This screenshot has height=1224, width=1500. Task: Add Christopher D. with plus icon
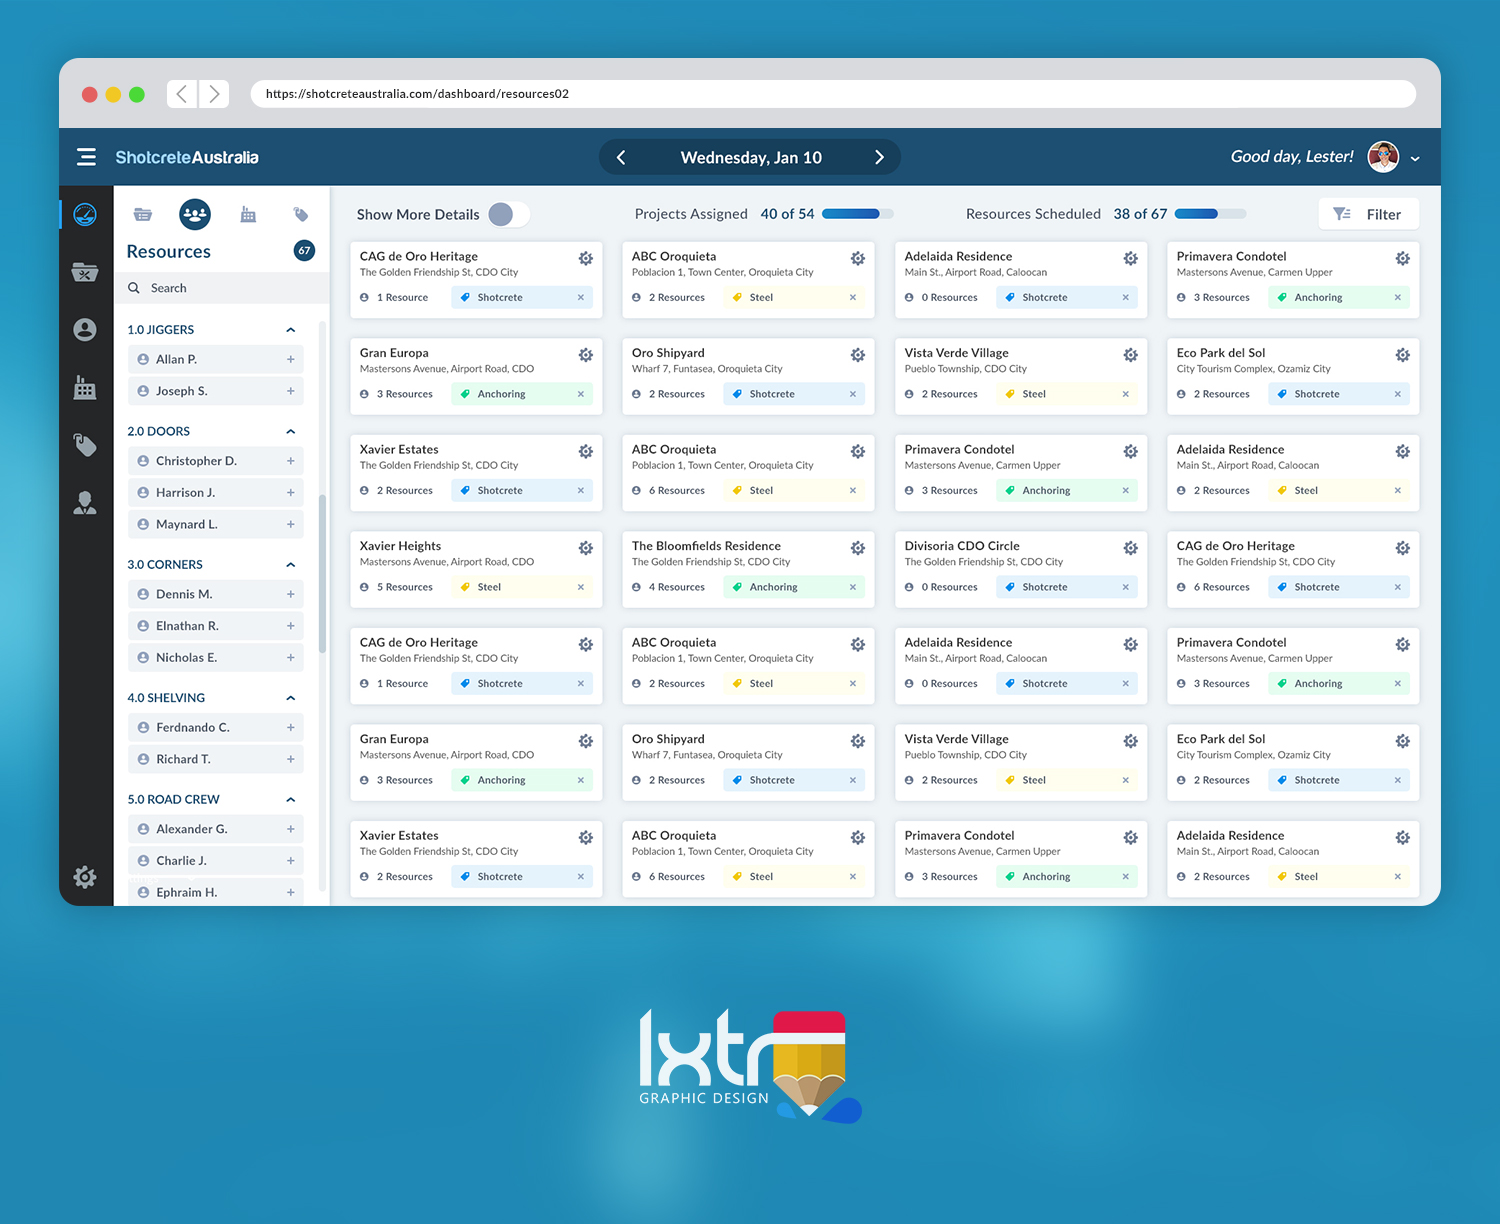[291, 461]
